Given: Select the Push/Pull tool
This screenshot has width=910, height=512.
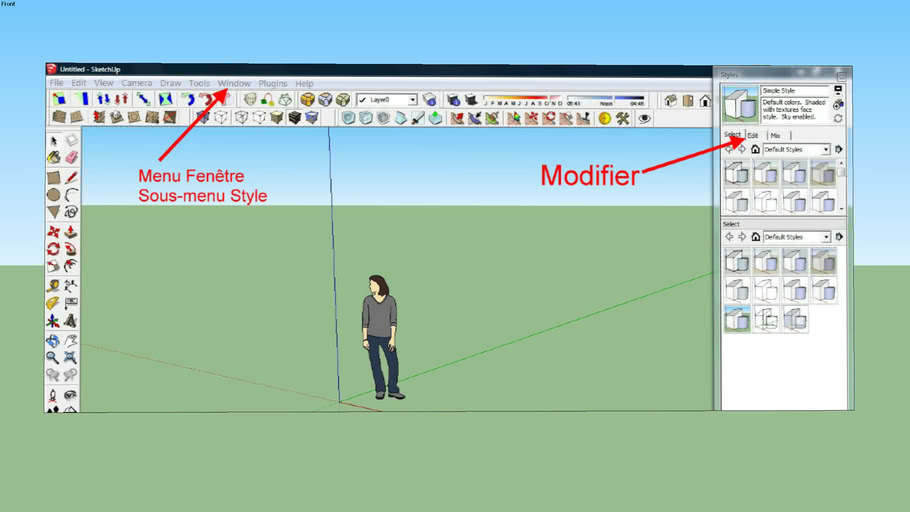Looking at the screenshot, I should tap(71, 231).
